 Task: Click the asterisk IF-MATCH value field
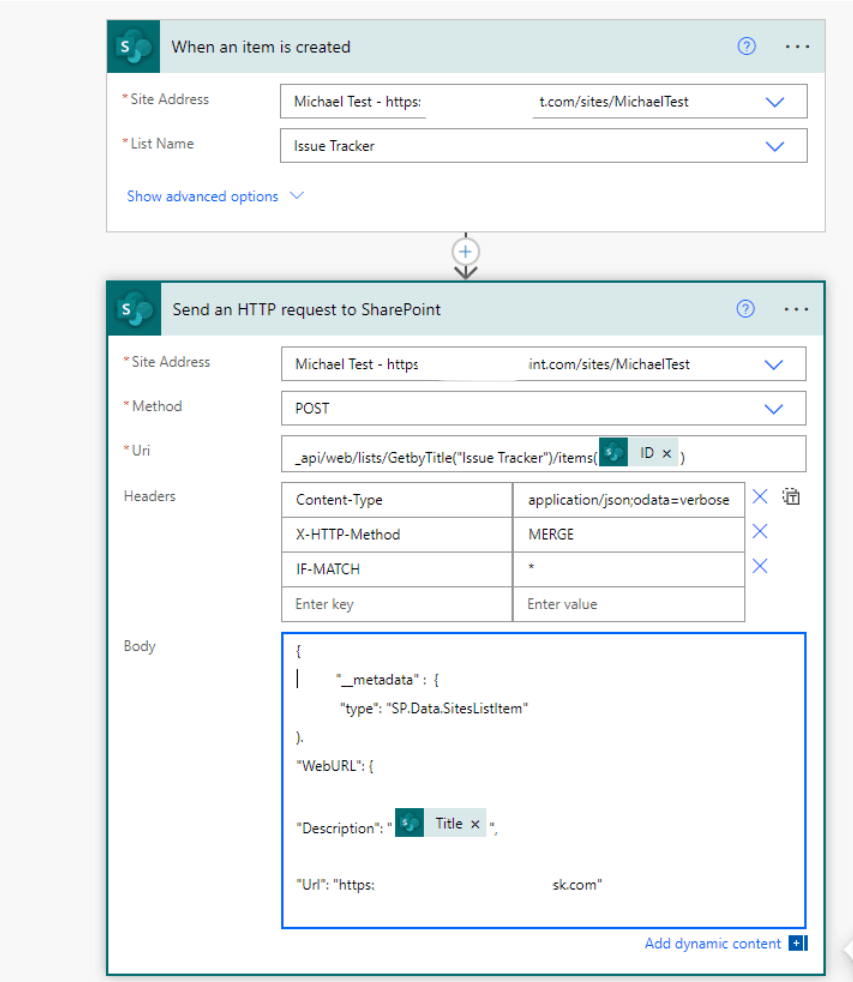click(x=629, y=569)
